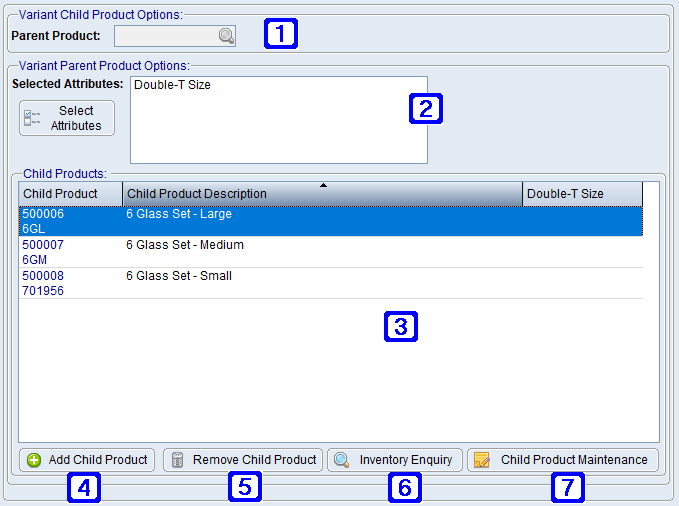Image resolution: width=679 pixels, height=506 pixels.
Task: Select child product 500007
Action: coord(43,245)
